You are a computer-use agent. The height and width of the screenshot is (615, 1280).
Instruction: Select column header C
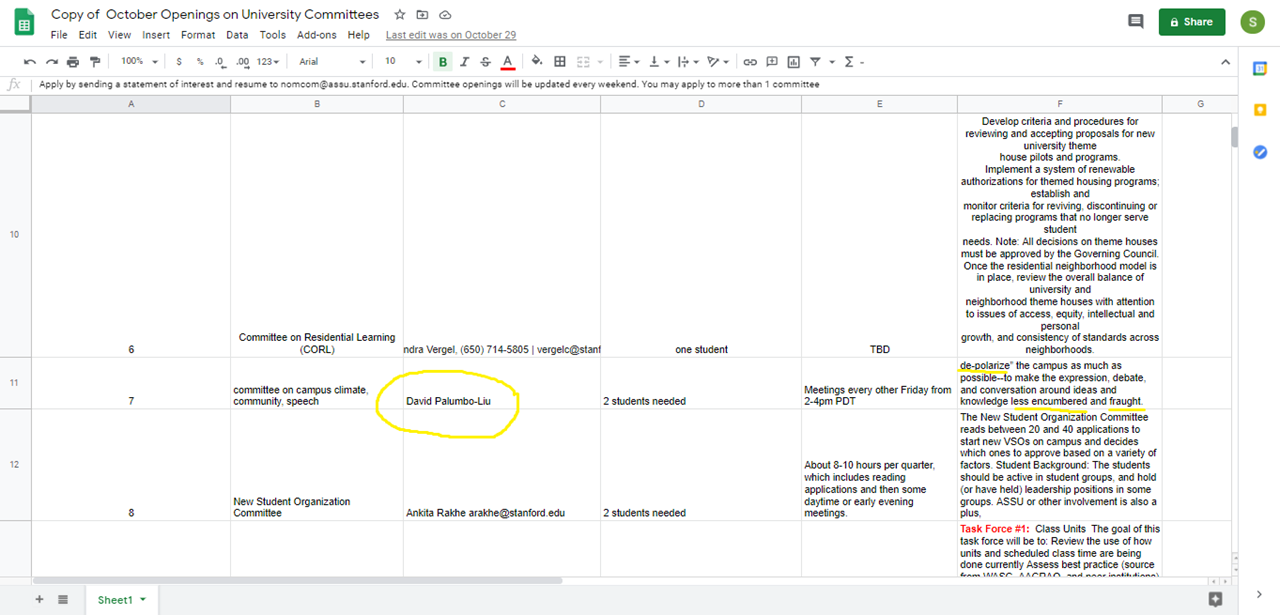pyautogui.click(x=502, y=104)
